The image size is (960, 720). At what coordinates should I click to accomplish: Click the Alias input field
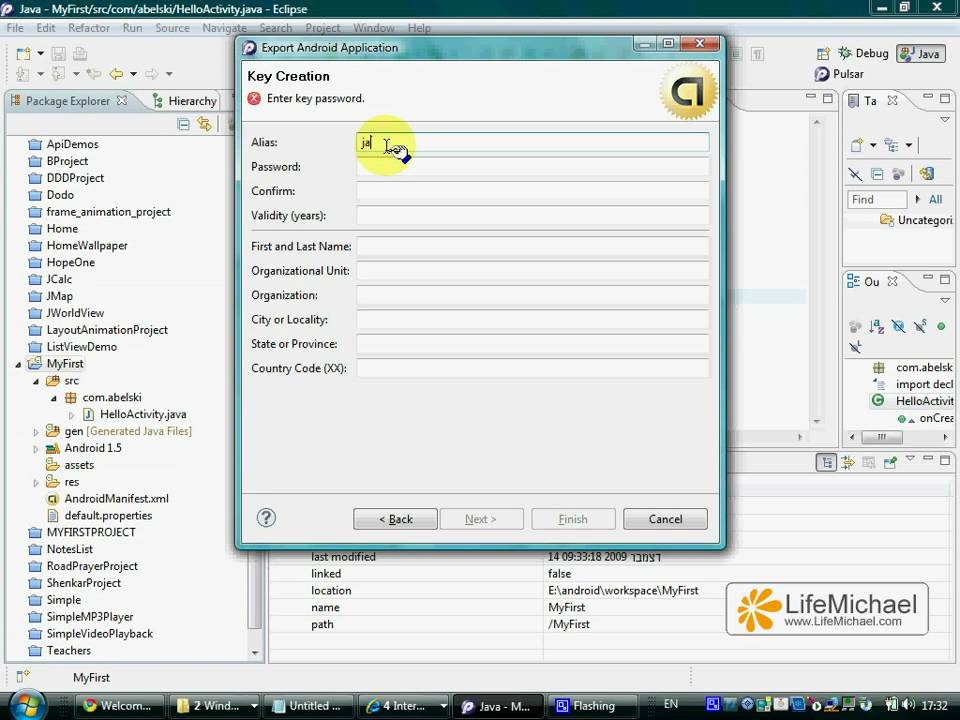click(x=533, y=142)
